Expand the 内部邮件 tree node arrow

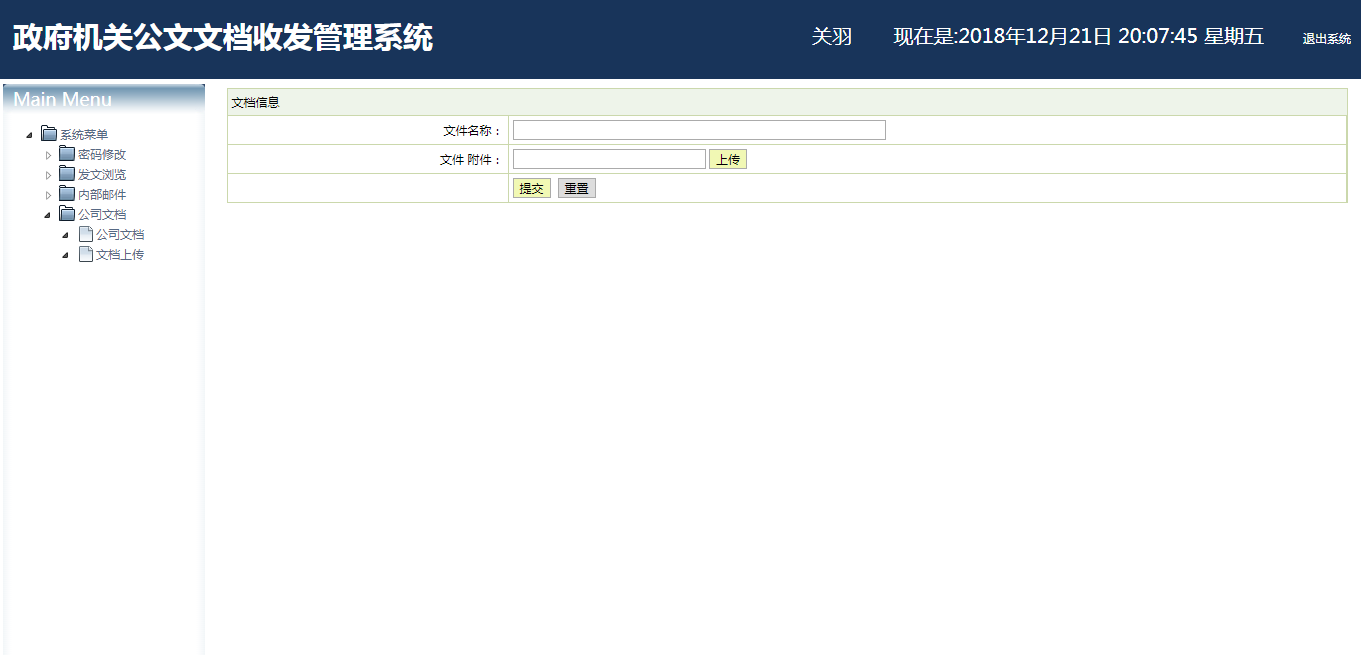tap(47, 195)
